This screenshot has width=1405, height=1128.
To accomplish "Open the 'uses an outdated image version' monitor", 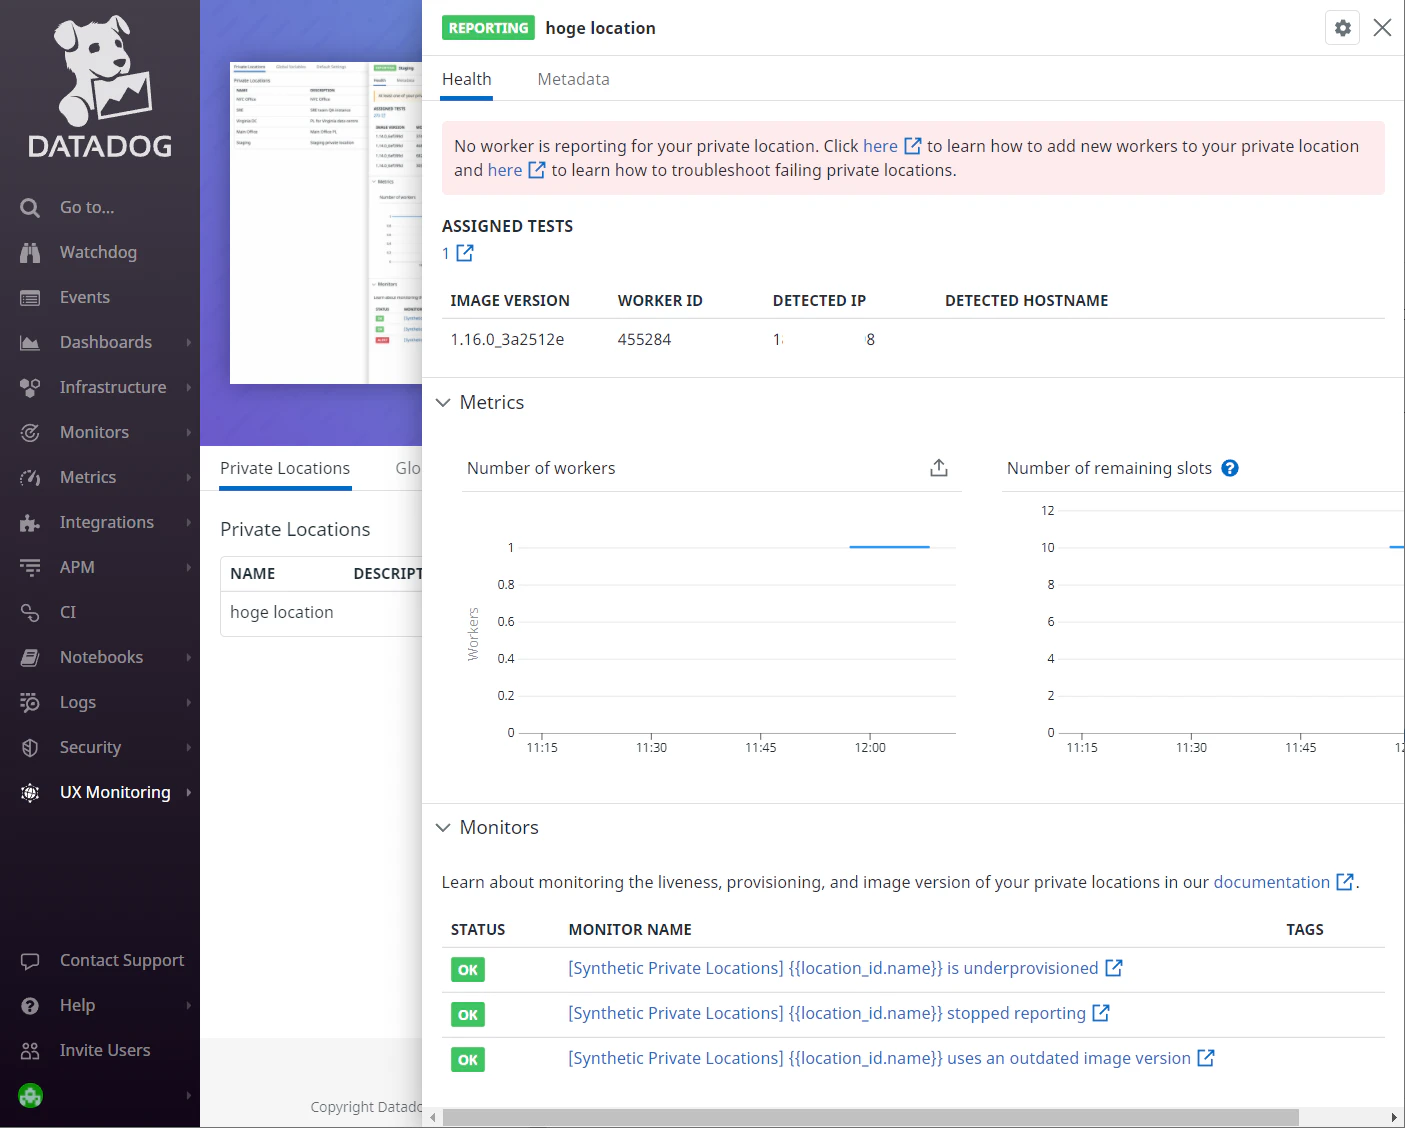I will tap(879, 1059).
